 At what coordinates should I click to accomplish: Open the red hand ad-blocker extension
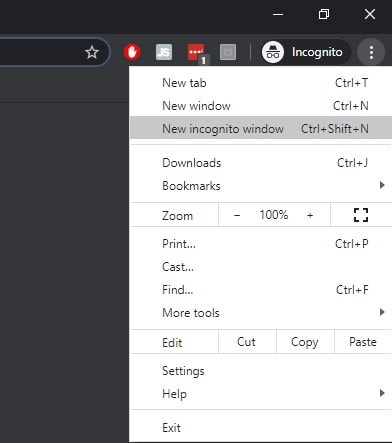coord(132,52)
